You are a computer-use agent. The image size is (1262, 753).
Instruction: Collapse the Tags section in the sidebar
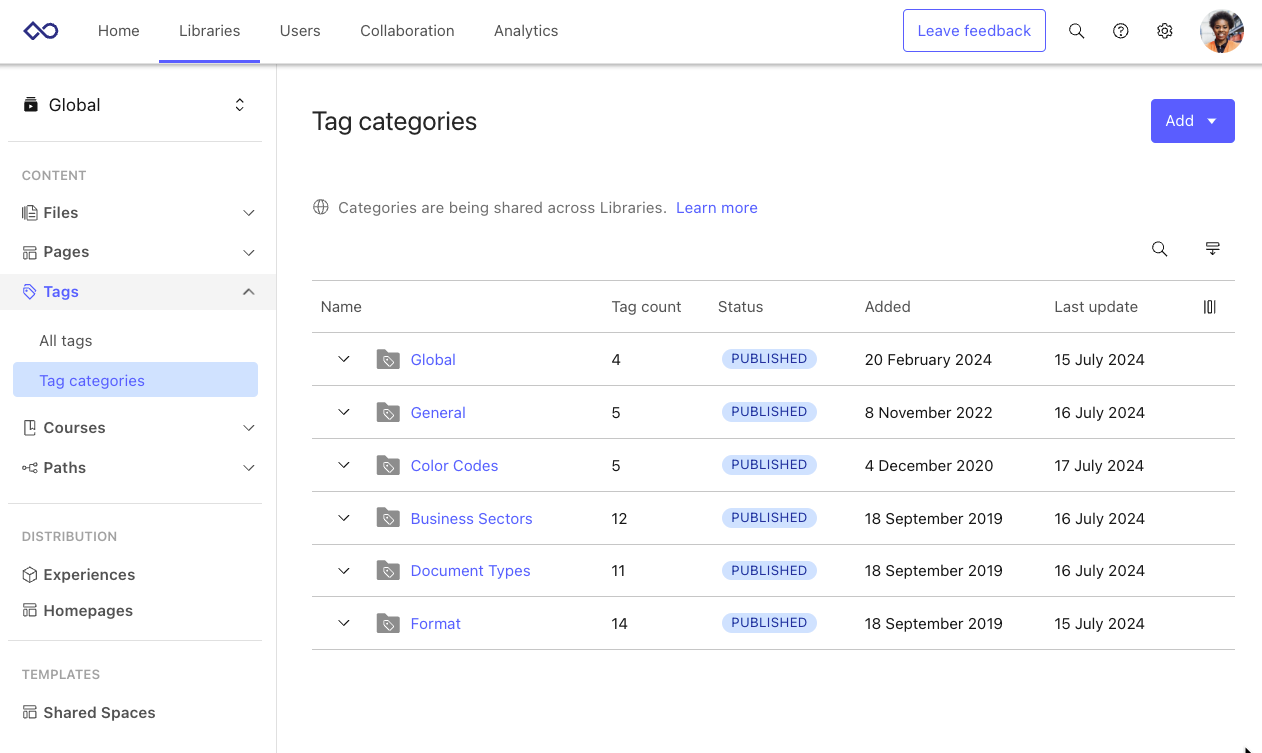pos(248,291)
